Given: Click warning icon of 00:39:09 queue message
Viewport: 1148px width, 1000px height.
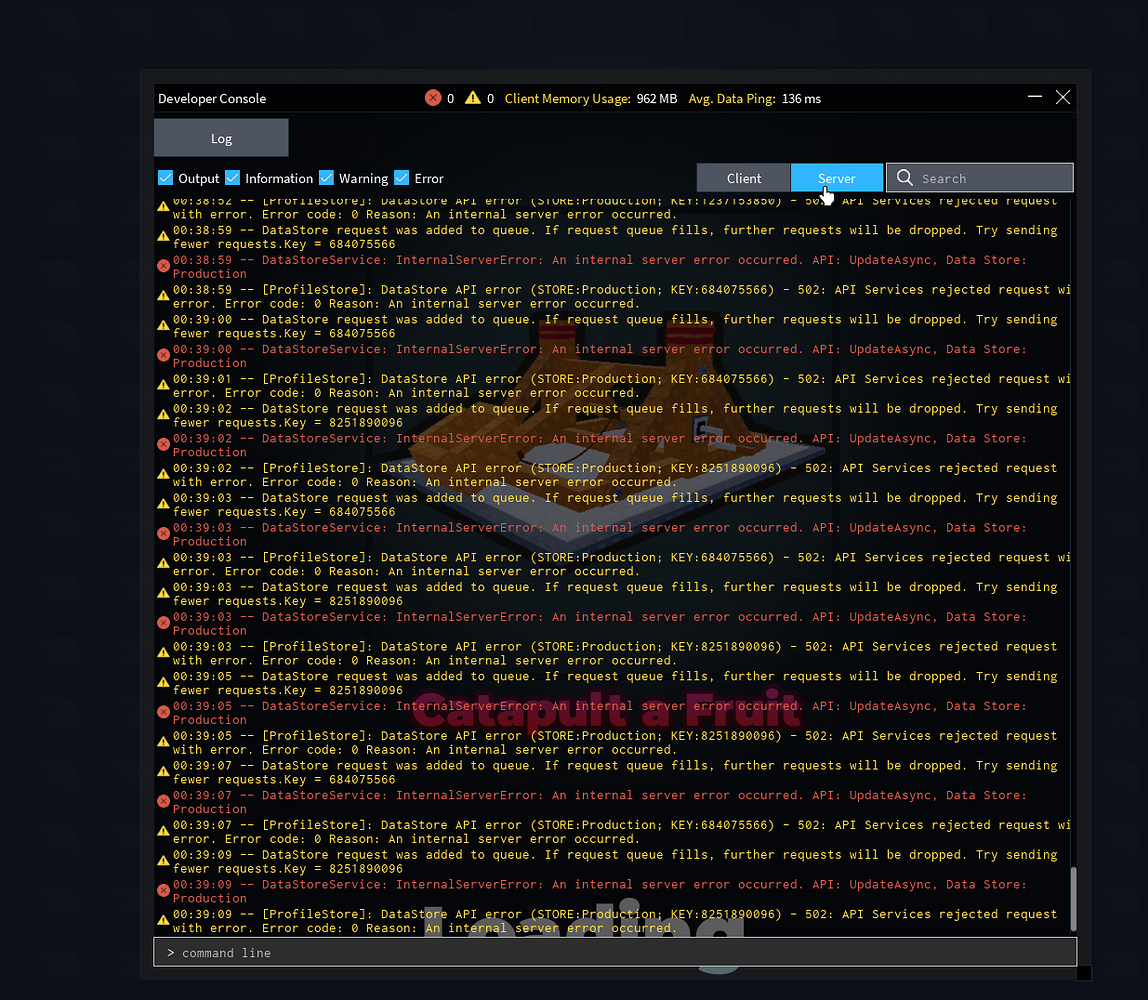Looking at the screenshot, I should pyautogui.click(x=163, y=861).
